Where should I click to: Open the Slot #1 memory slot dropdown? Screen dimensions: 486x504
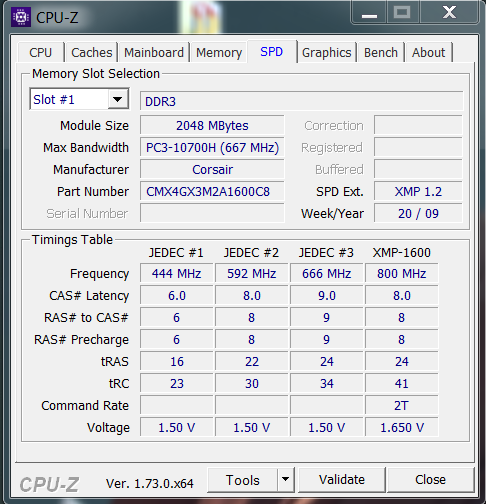pyautogui.click(x=79, y=99)
